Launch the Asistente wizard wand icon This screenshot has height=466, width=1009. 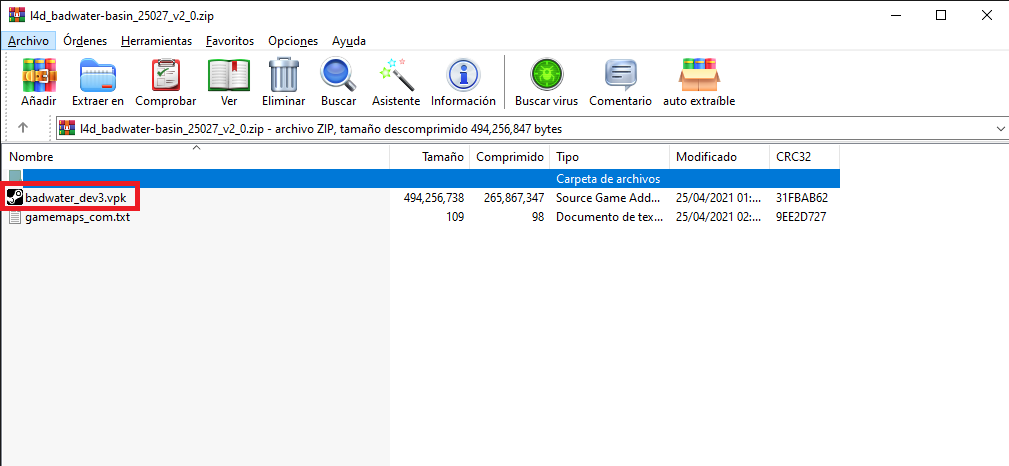pos(396,75)
